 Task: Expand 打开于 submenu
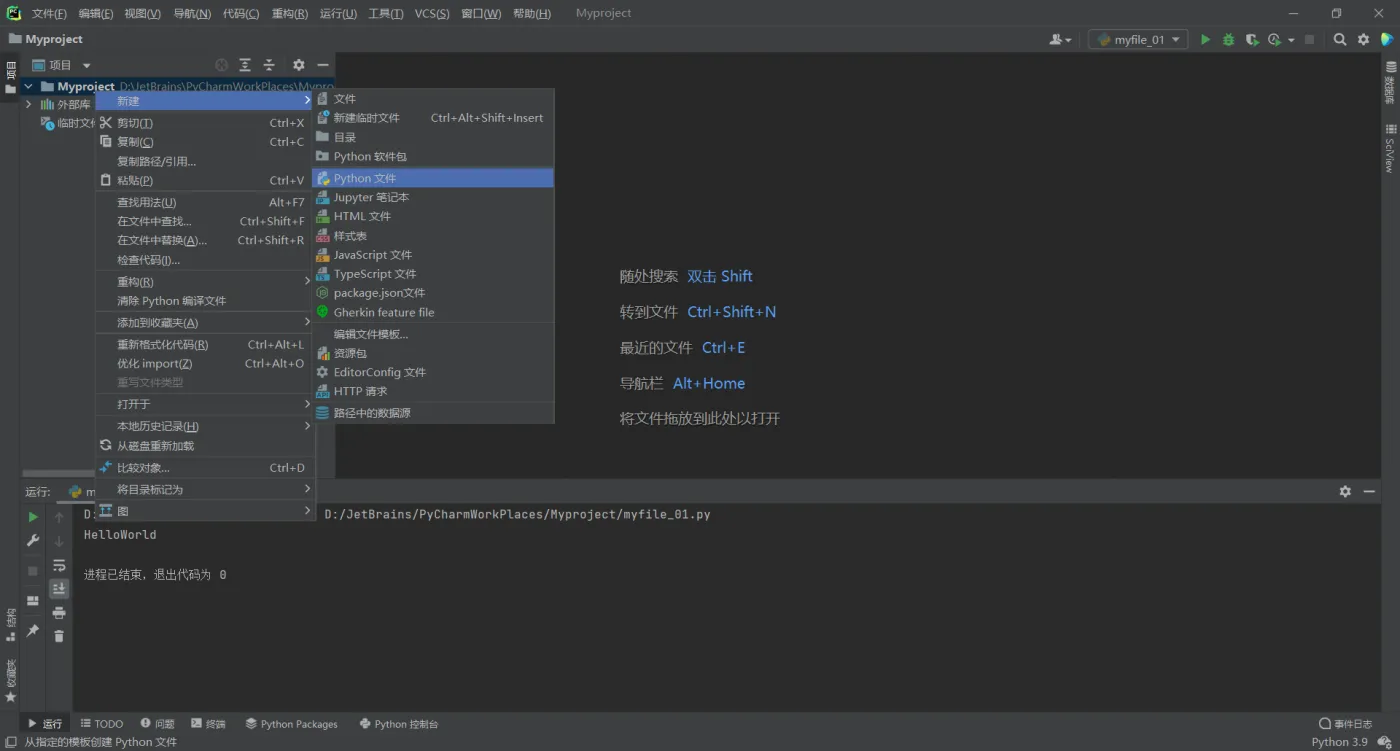click(x=205, y=404)
